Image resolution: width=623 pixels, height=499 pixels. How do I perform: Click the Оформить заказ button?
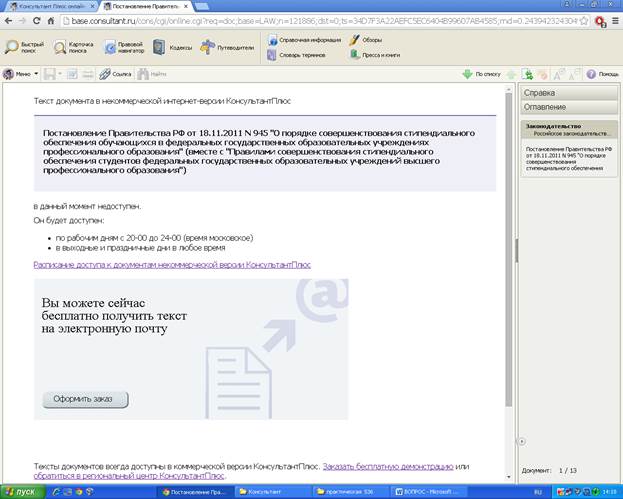(x=85, y=399)
